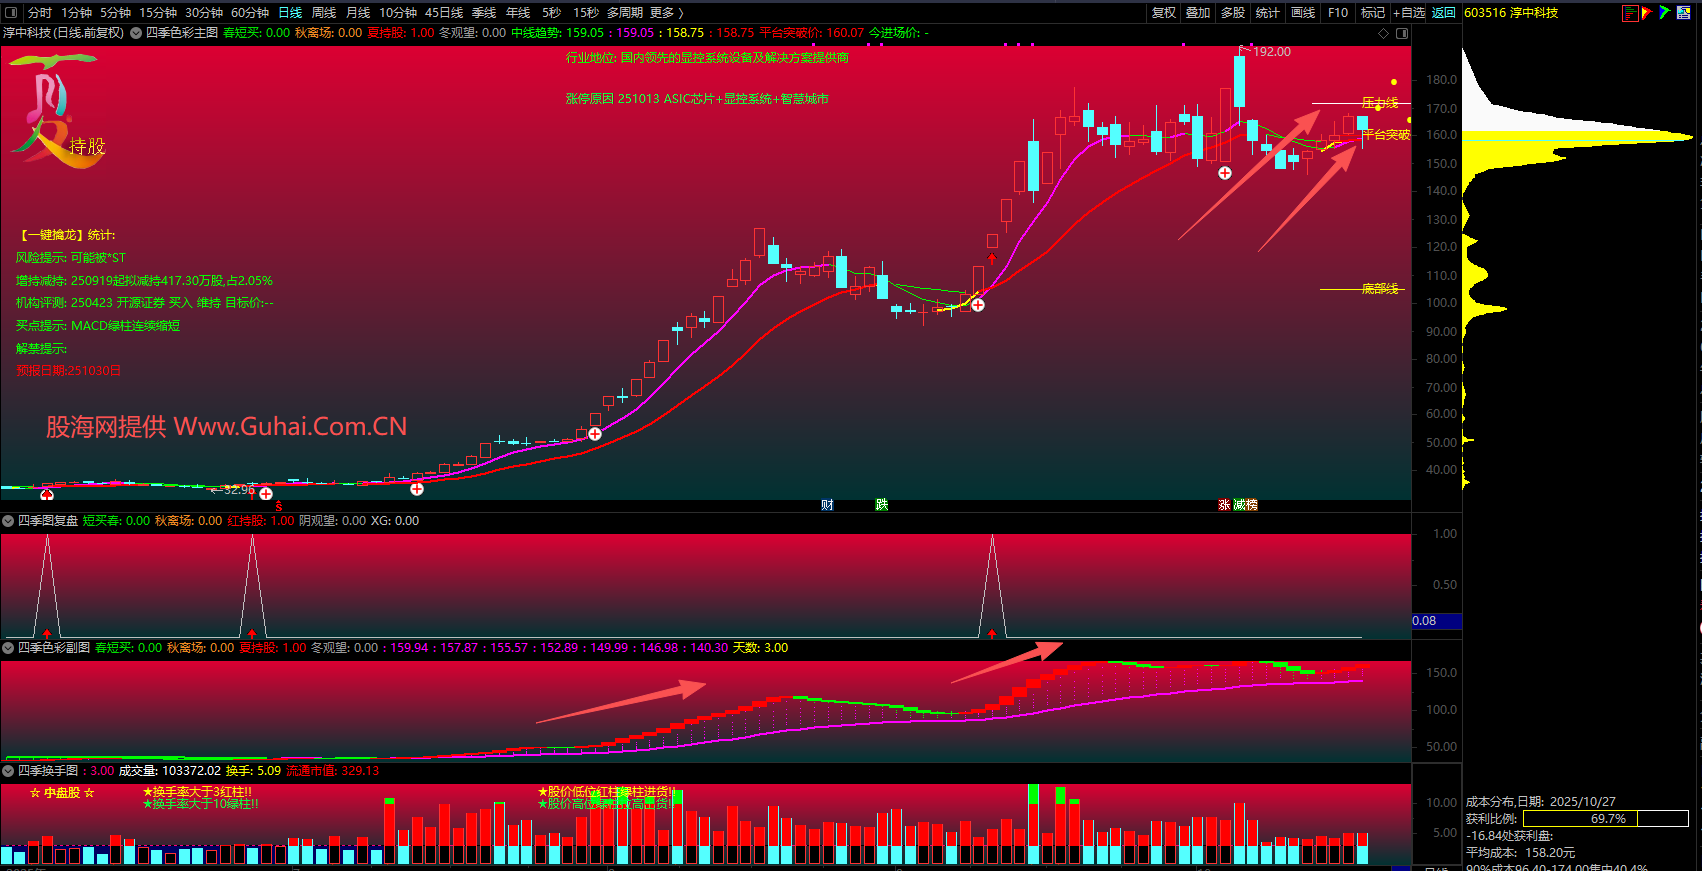The width and height of the screenshot is (1702, 871).
Task: Toggle the right side panel icon above chart
Action: pyautogui.click(x=1402, y=33)
